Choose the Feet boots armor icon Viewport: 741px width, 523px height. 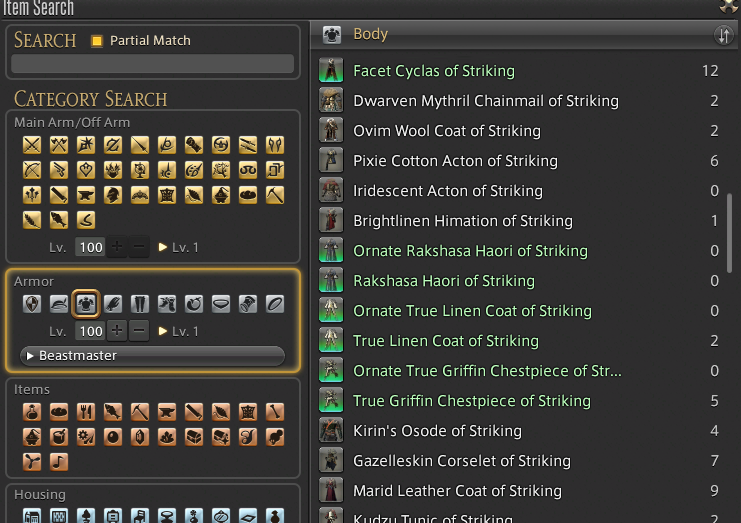click(167, 304)
